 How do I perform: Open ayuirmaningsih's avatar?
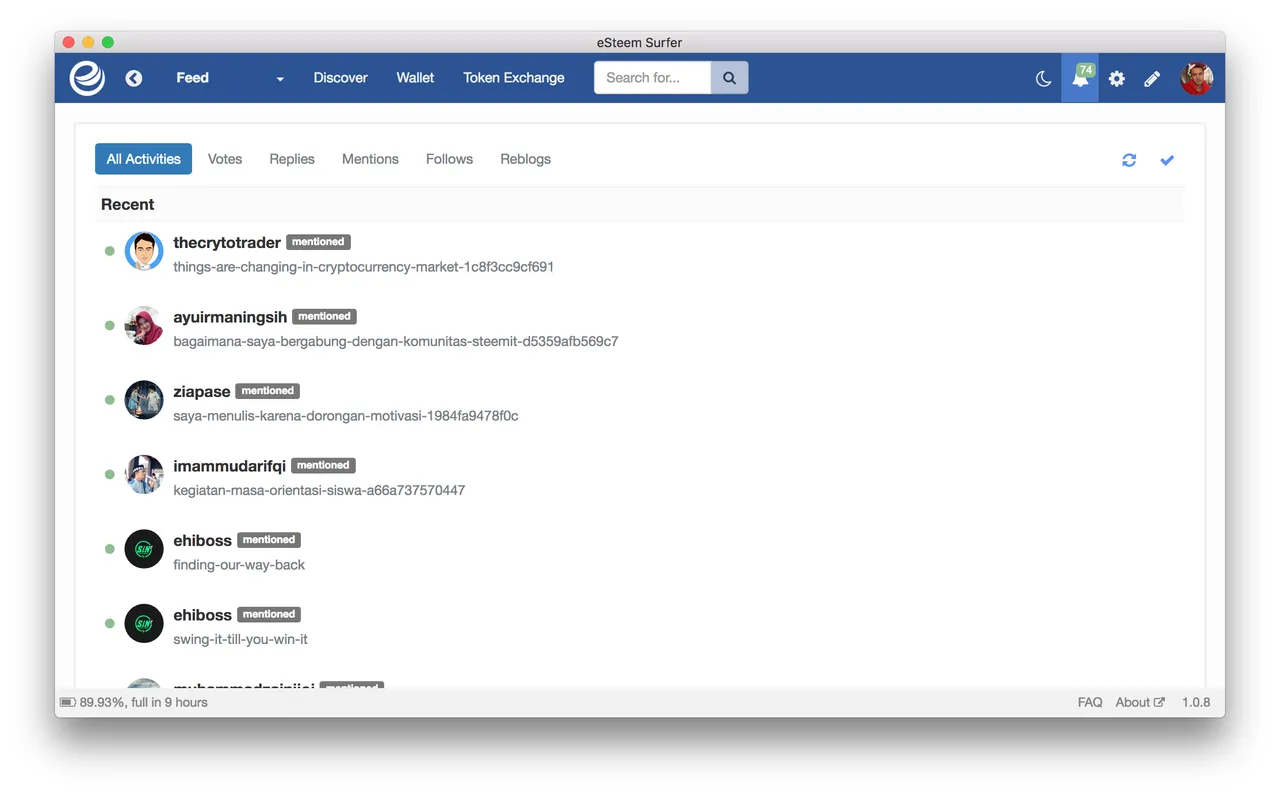144,325
